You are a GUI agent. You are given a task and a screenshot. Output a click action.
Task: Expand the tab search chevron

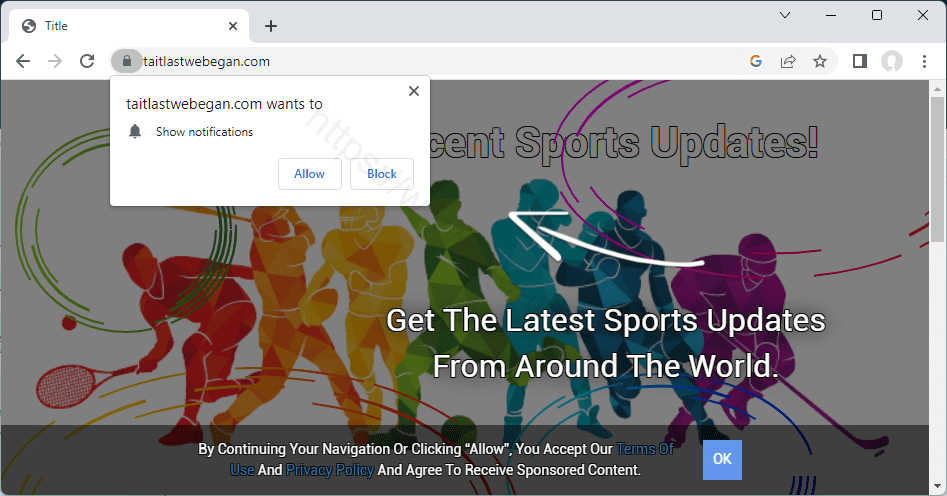784,15
